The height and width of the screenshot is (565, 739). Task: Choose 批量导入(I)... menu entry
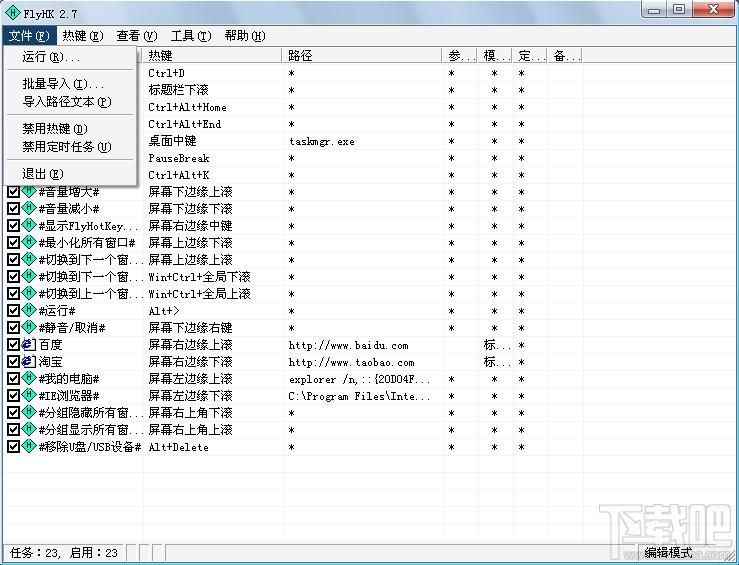[x=70, y=84]
